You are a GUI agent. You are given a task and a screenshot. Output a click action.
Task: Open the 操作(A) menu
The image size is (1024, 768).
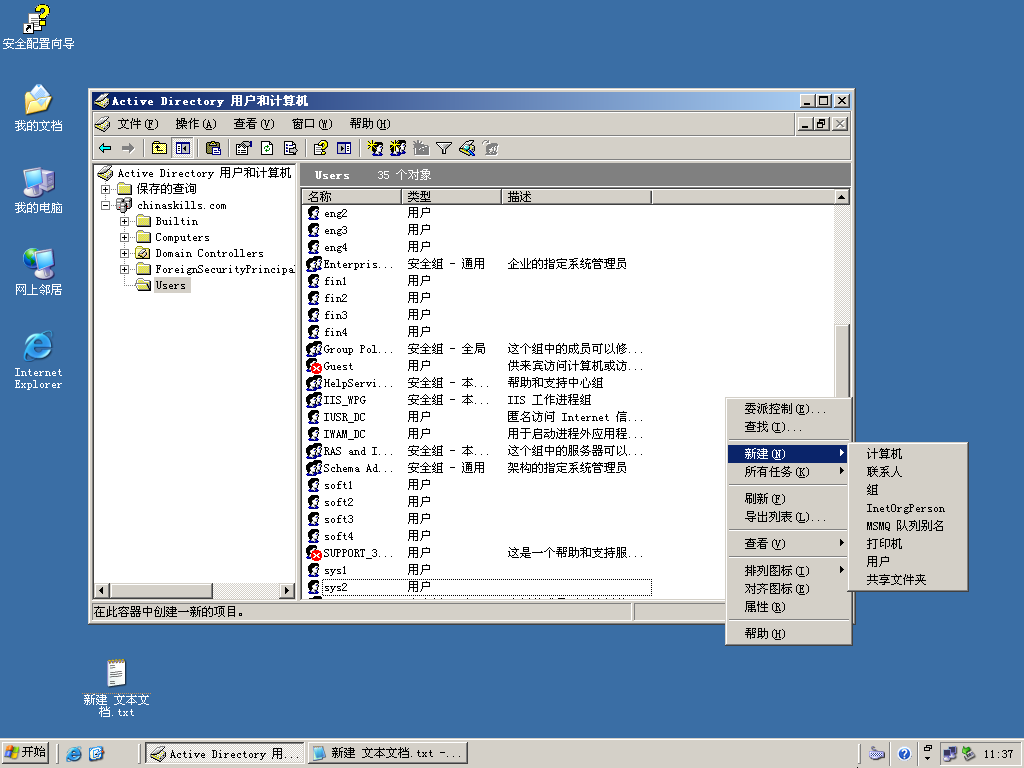coord(195,124)
